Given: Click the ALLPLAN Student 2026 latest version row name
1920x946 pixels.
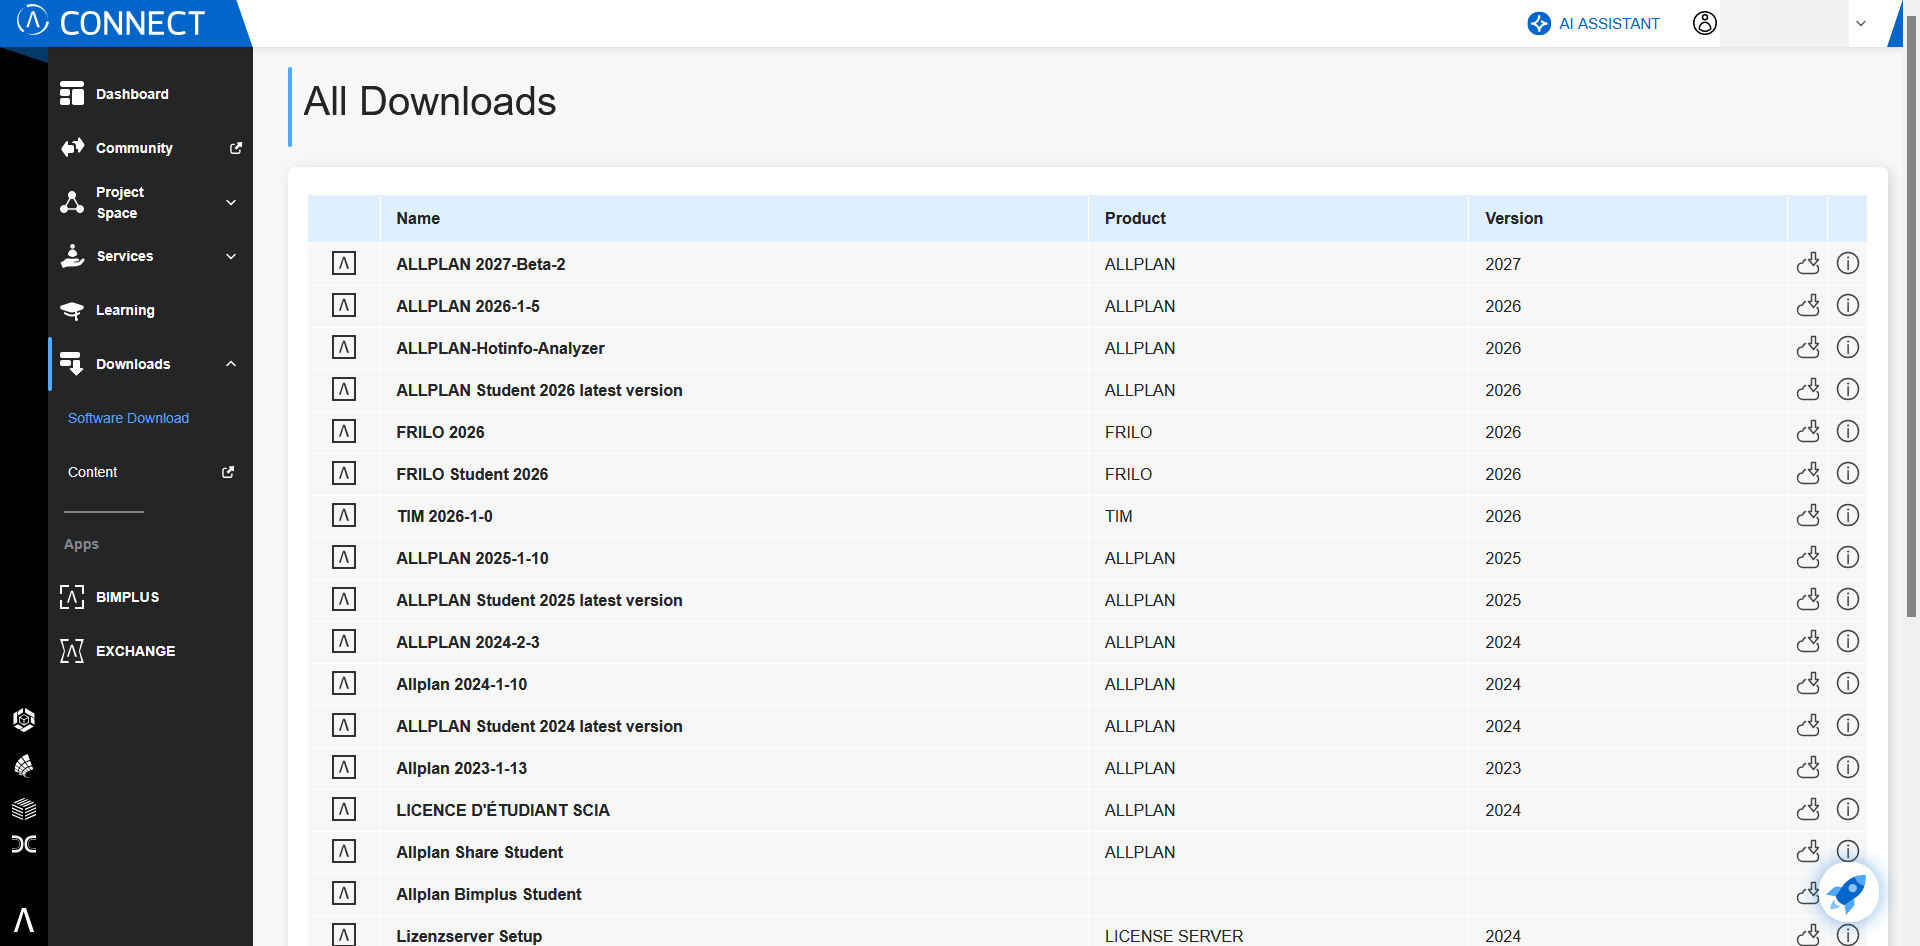Looking at the screenshot, I should click(x=539, y=390).
